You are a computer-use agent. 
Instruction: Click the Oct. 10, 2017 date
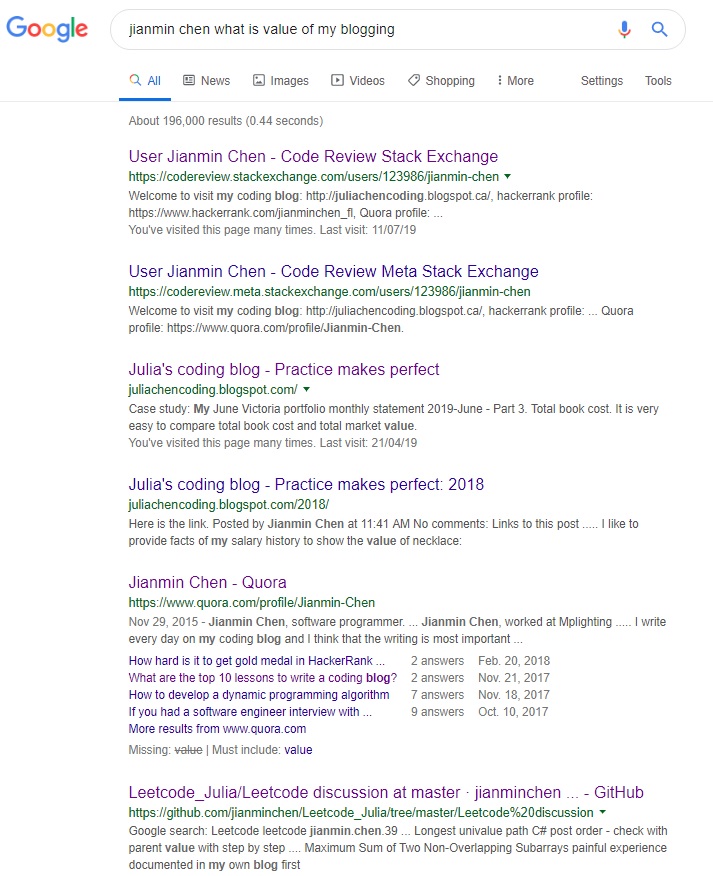pyautogui.click(x=513, y=712)
